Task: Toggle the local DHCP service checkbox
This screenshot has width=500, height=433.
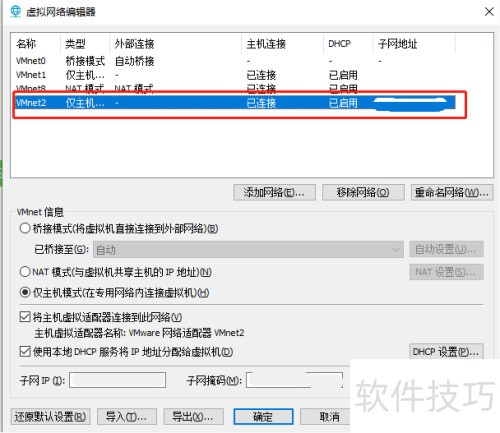Action: 25,351
